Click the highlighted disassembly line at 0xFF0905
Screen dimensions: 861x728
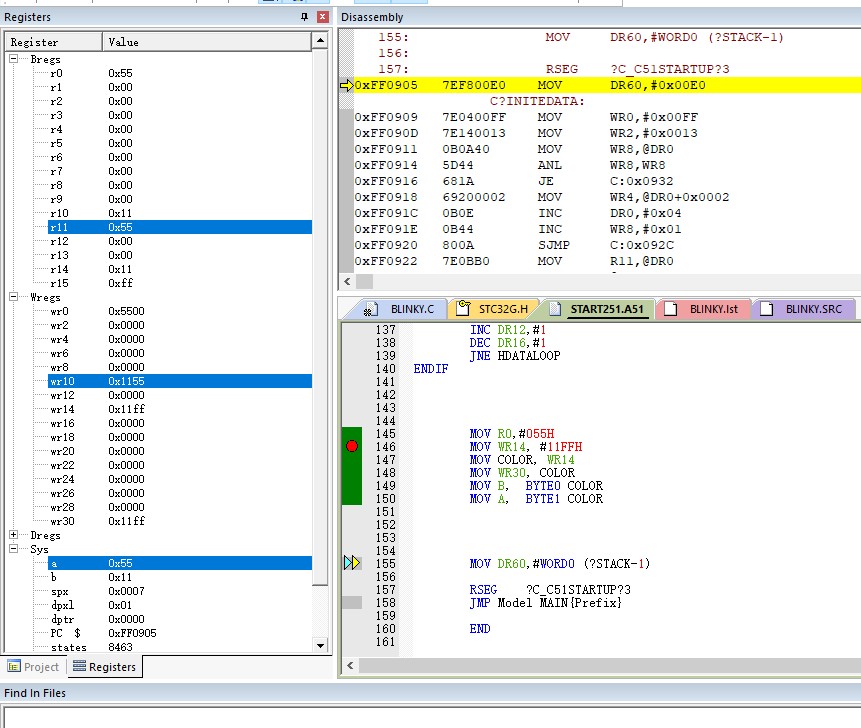point(607,85)
